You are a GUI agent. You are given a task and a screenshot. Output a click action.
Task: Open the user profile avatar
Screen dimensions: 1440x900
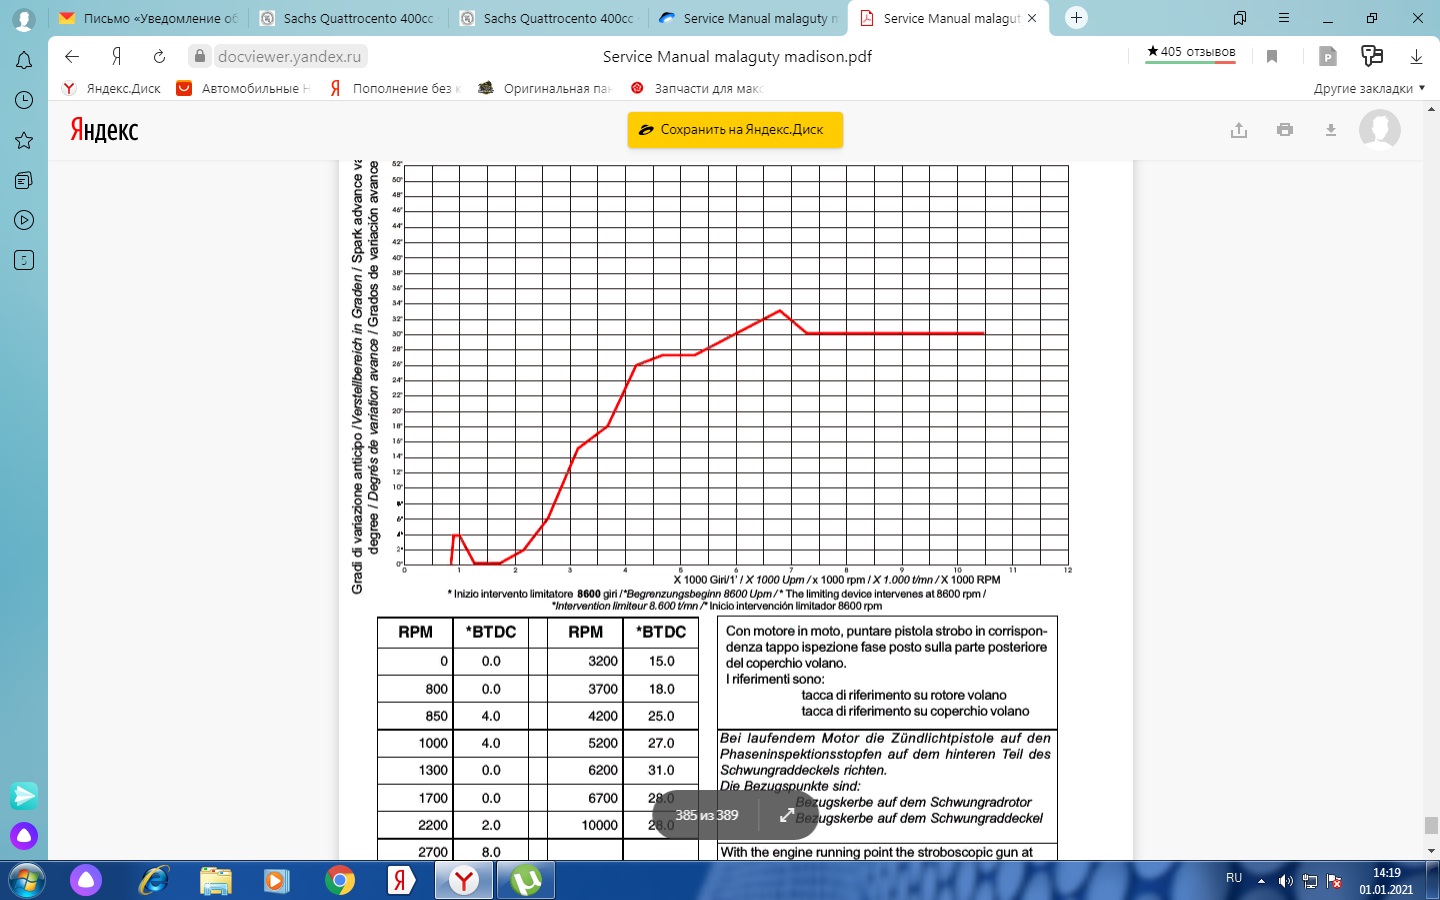coord(1379,130)
